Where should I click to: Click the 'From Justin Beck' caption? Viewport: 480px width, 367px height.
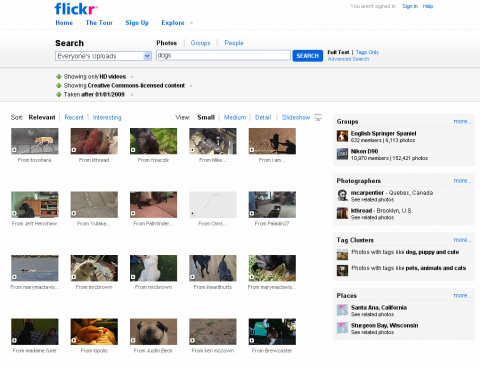point(153,351)
